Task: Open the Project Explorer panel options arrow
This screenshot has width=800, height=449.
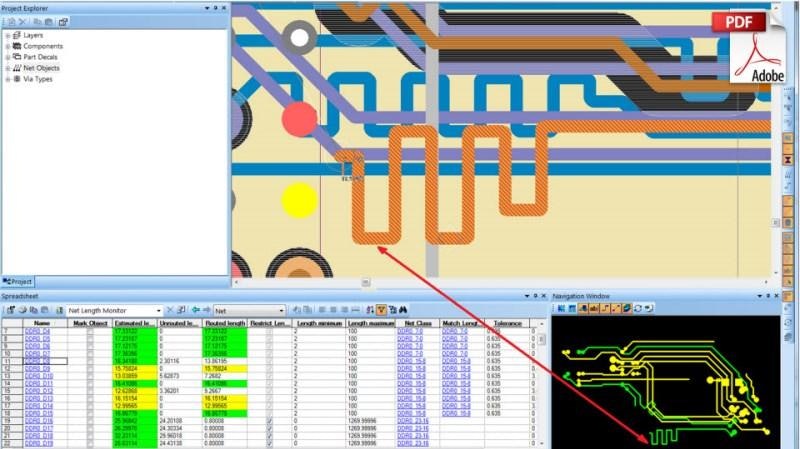Action: coord(207,8)
